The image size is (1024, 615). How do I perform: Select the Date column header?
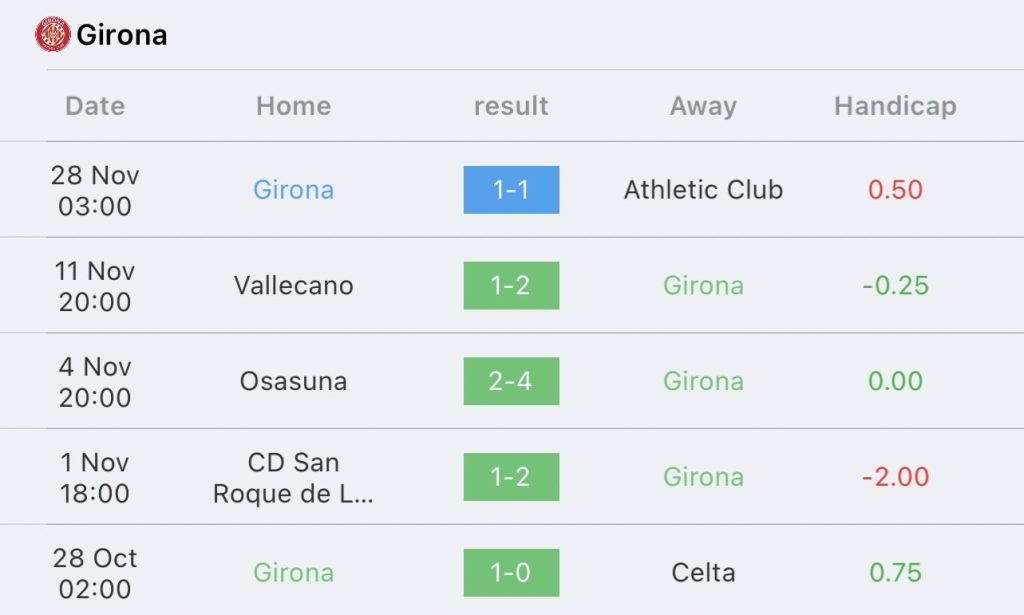pos(95,106)
